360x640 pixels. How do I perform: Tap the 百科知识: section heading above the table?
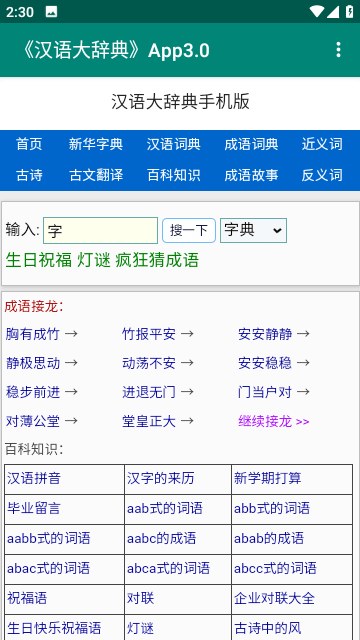coord(34,449)
